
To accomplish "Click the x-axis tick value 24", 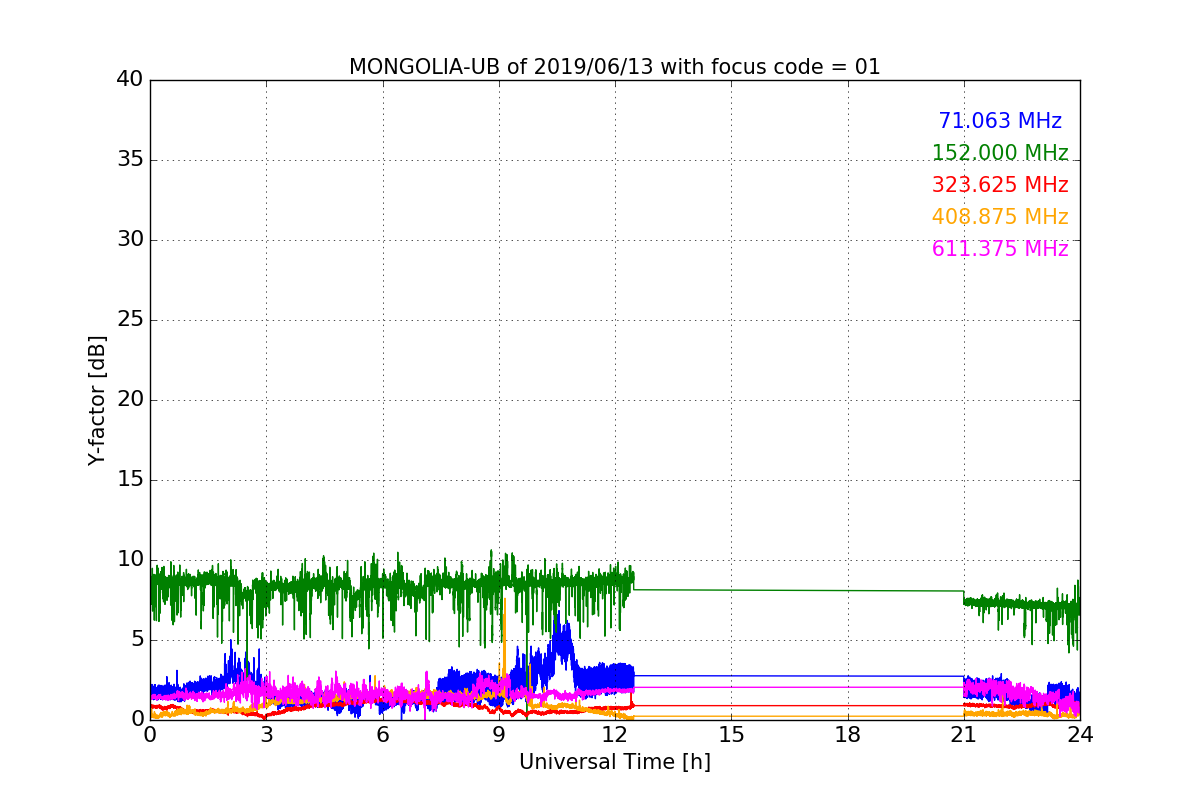I will 1080,734.
